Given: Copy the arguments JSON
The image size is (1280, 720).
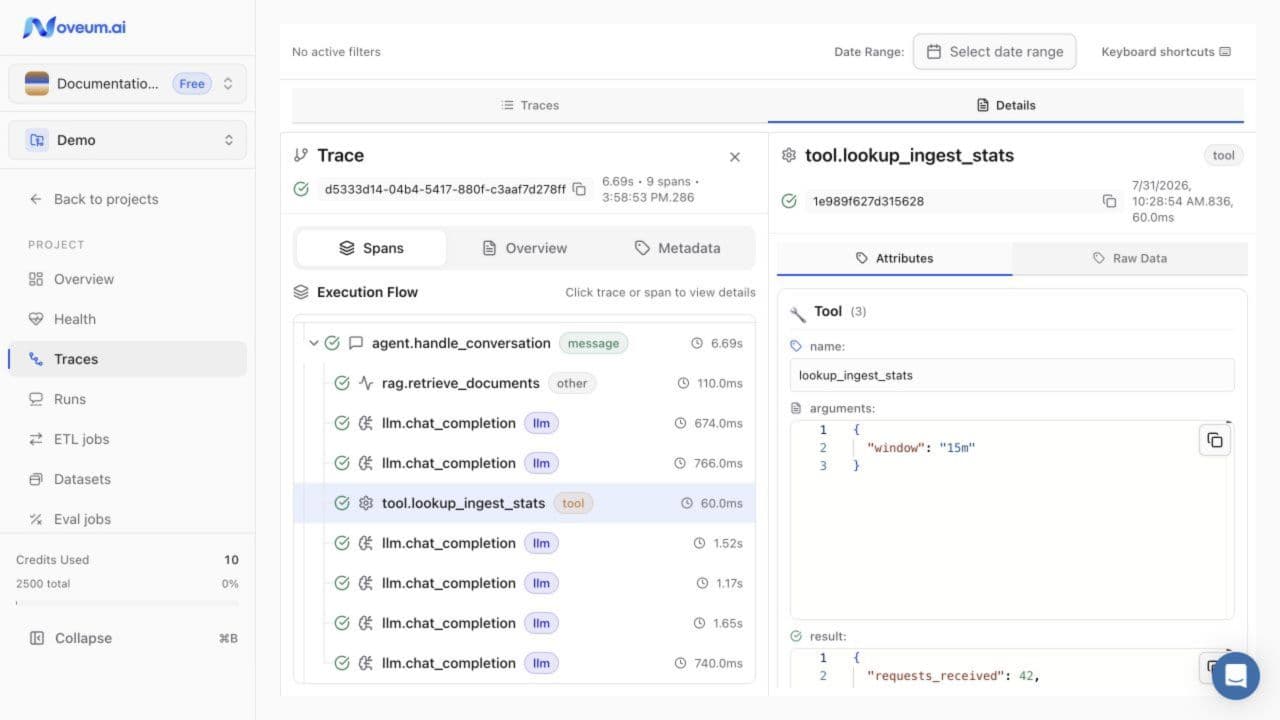Looking at the screenshot, I should (x=1215, y=440).
